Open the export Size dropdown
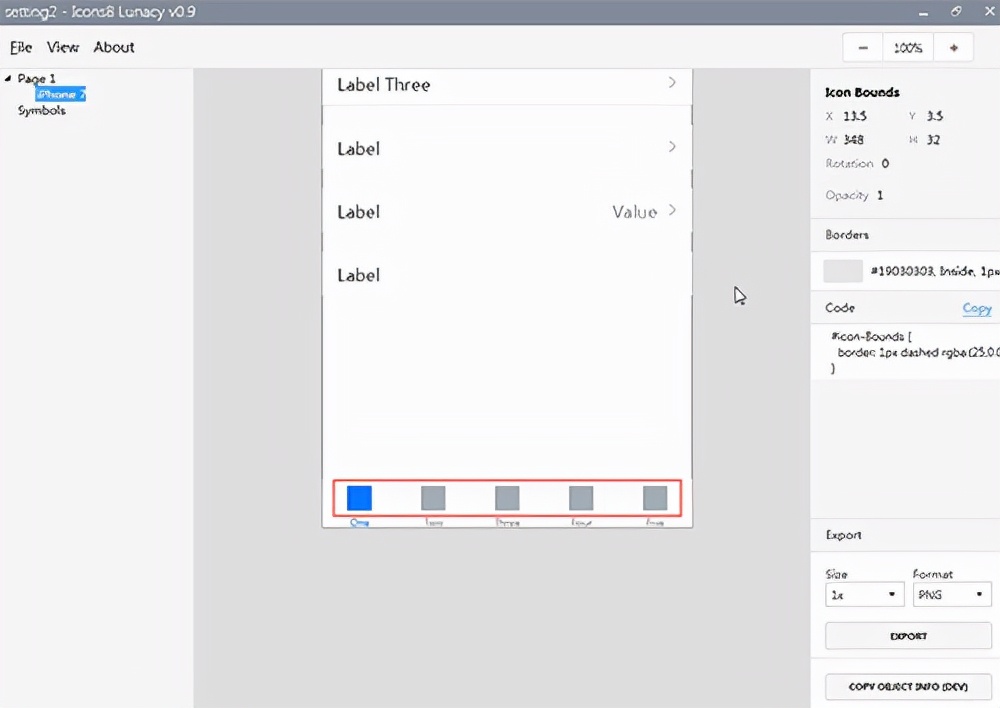 tap(864, 594)
